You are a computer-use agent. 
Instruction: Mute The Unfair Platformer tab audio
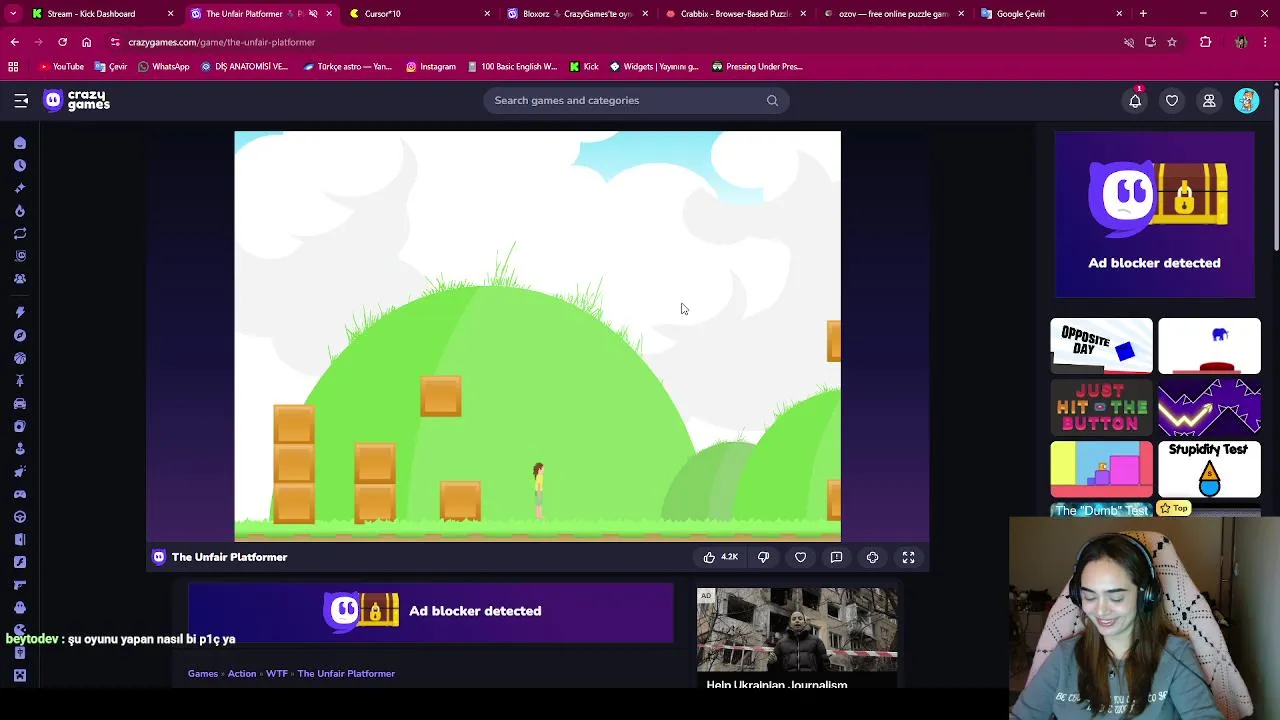[313, 14]
